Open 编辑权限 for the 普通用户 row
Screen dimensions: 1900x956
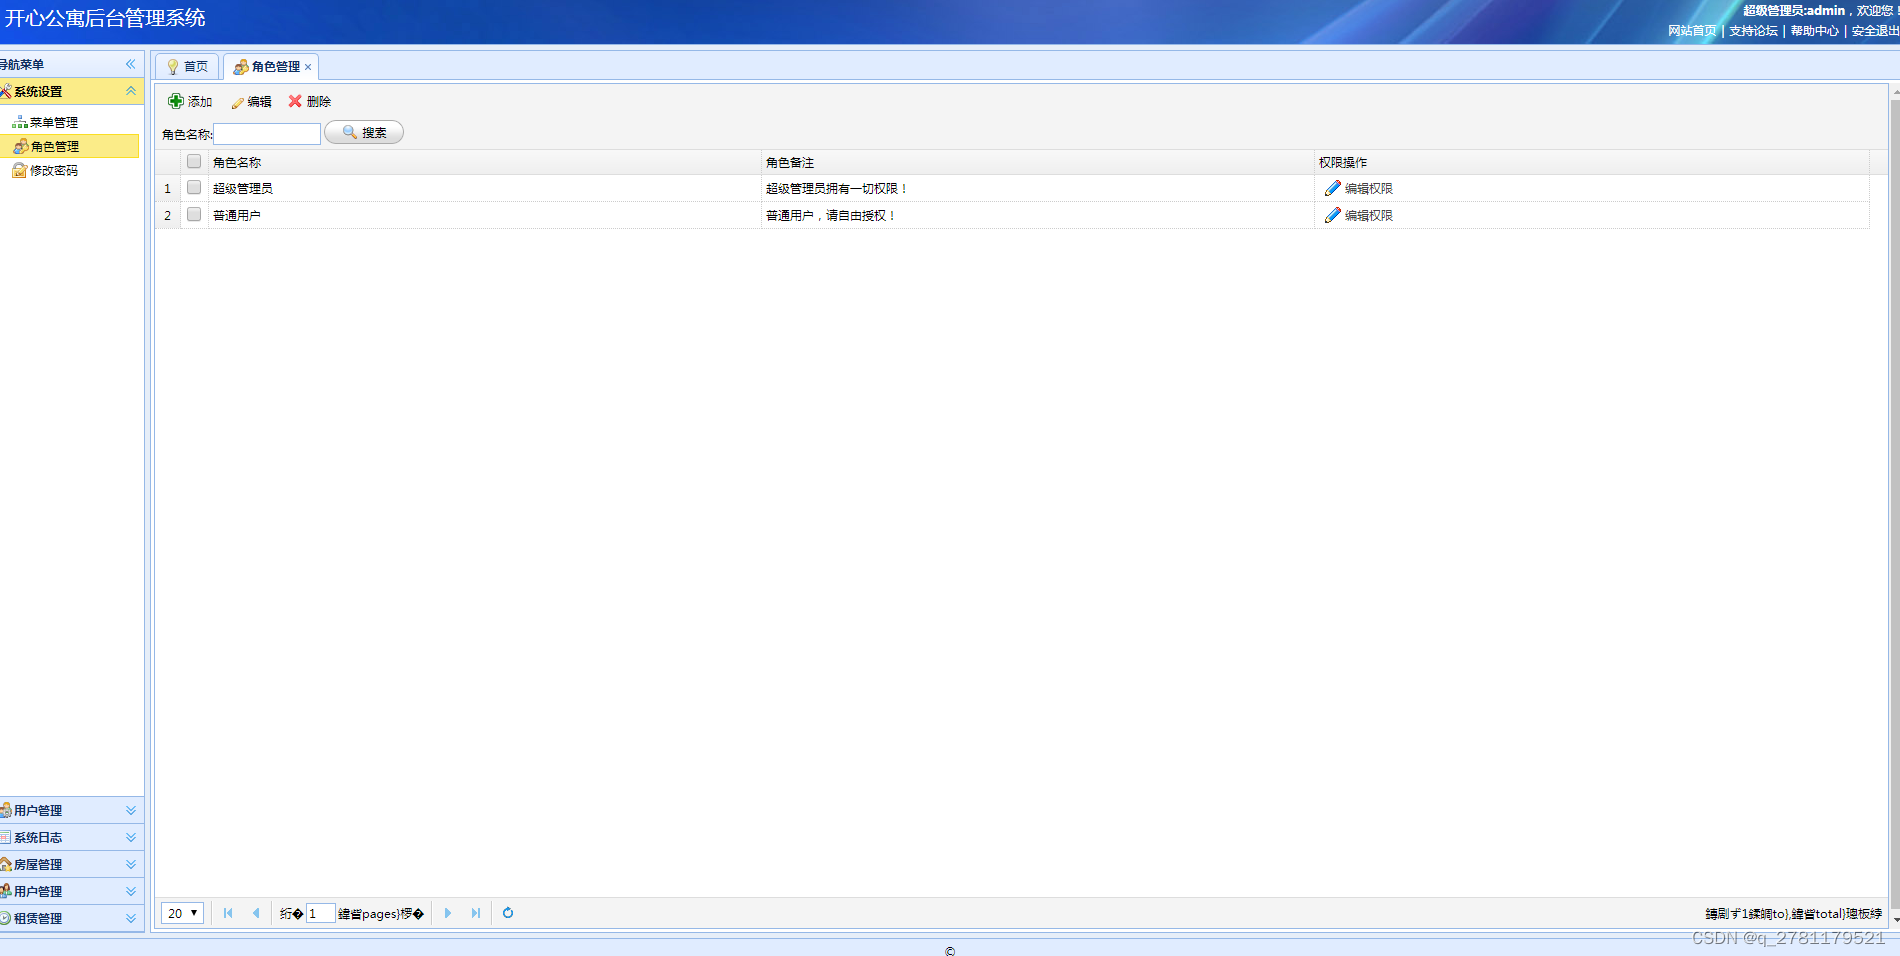tap(1358, 215)
